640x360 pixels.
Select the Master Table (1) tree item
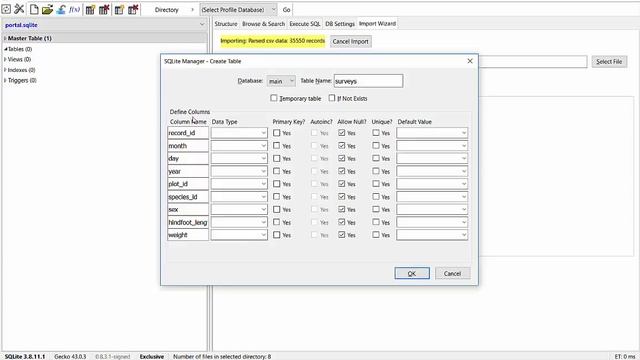[30, 38]
